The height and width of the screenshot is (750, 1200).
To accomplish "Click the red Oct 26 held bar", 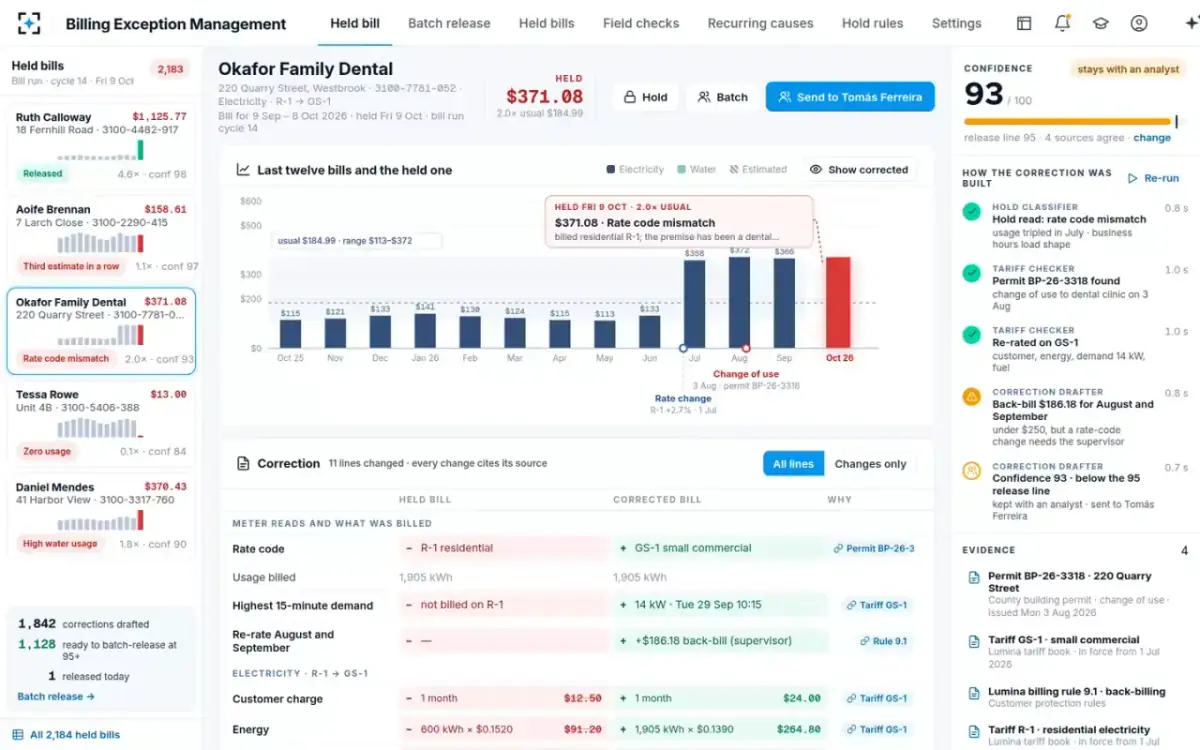I will (838, 303).
